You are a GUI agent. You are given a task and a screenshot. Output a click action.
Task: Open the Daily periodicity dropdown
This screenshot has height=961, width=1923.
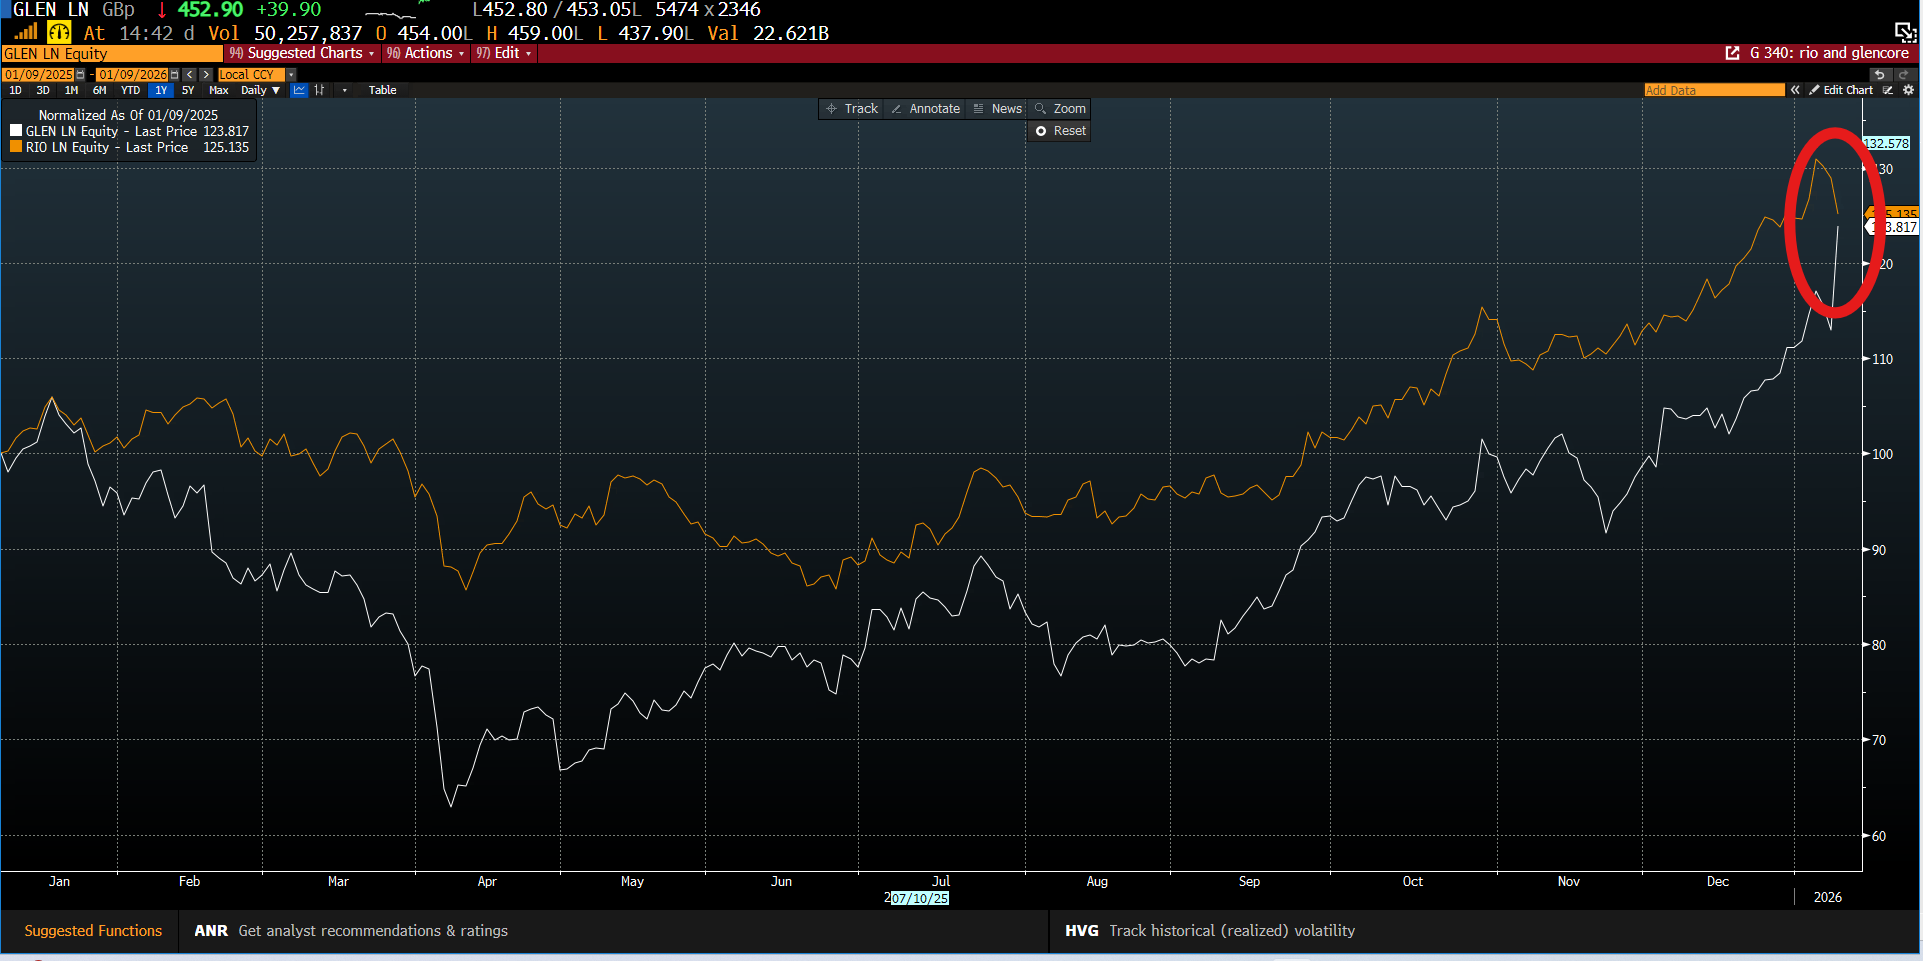pos(260,90)
